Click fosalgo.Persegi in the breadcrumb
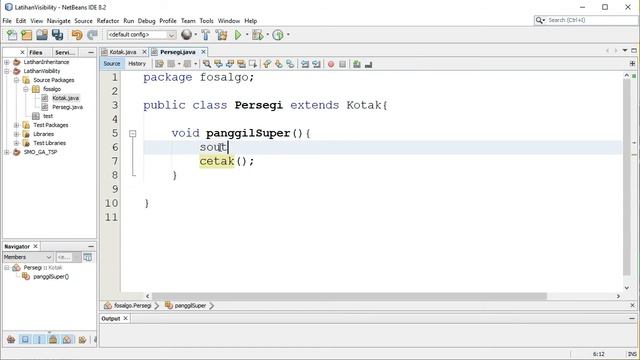The height and width of the screenshot is (360, 640). [x=133, y=306]
